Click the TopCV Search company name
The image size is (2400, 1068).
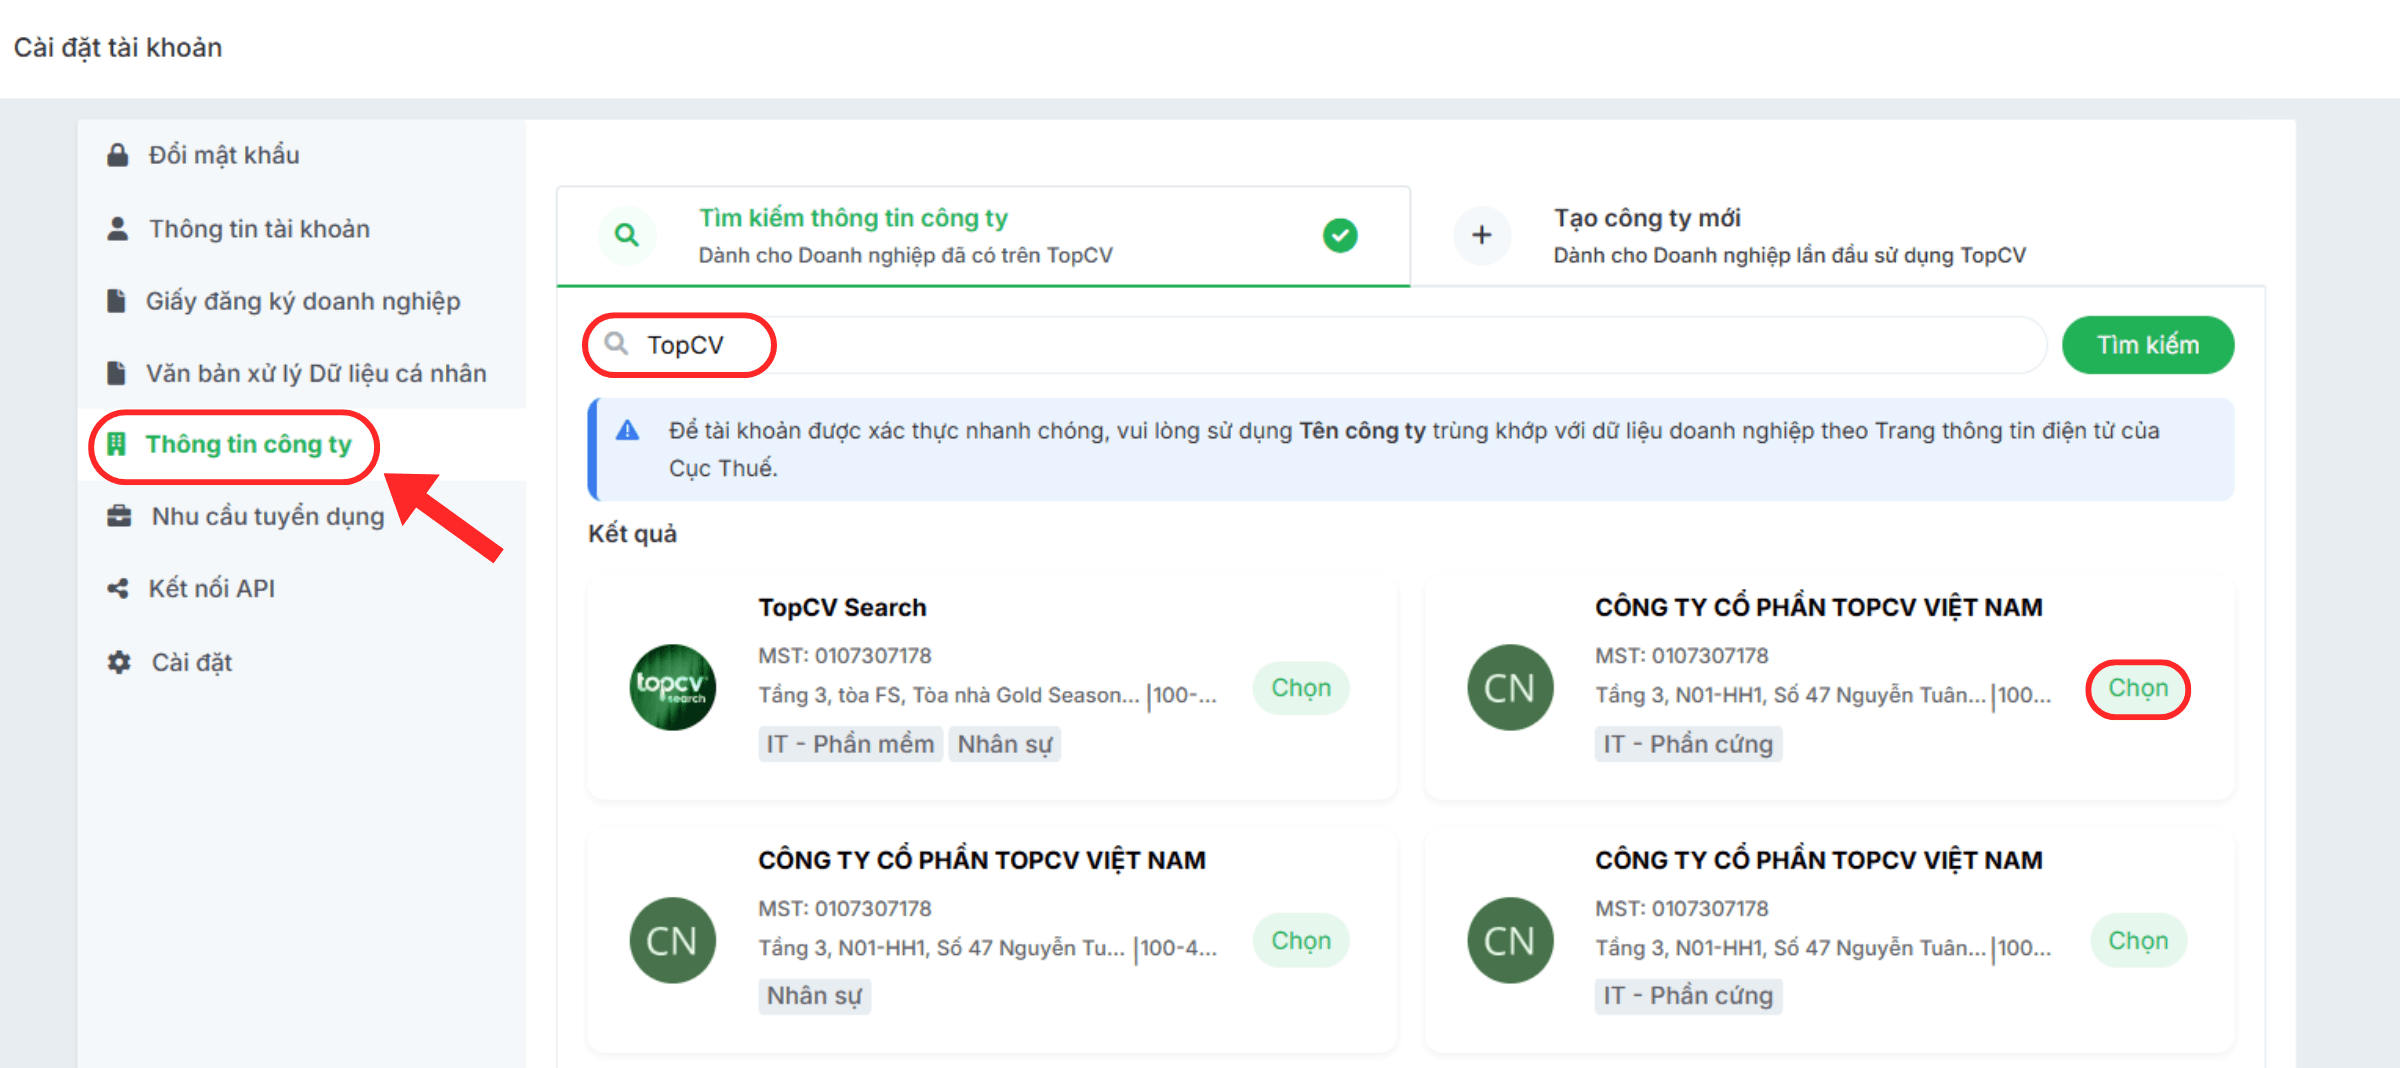(x=842, y=607)
